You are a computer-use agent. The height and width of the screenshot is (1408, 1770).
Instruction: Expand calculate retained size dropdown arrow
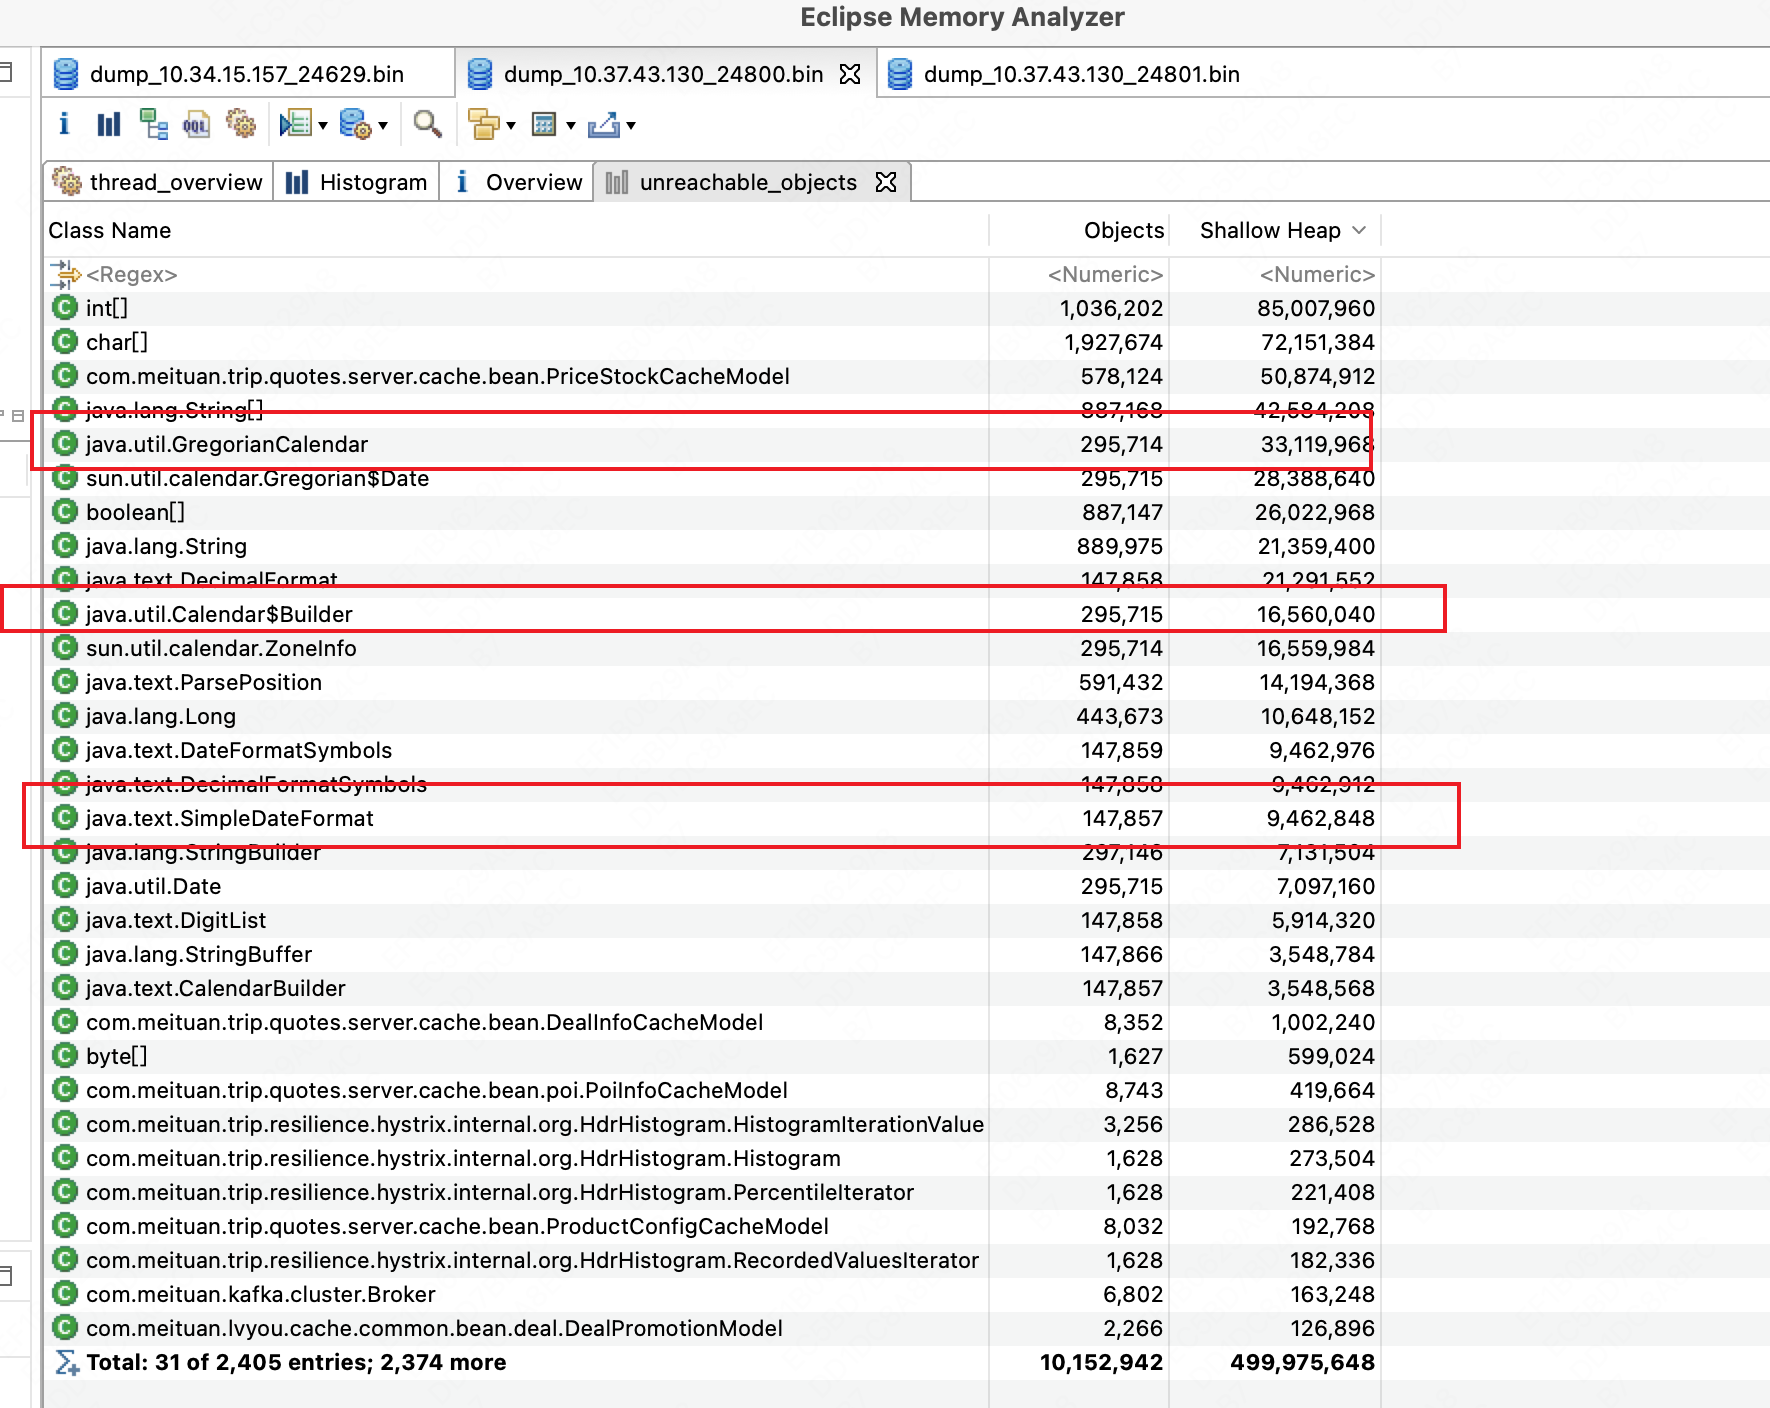pyautogui.click(x=570, y=126)
